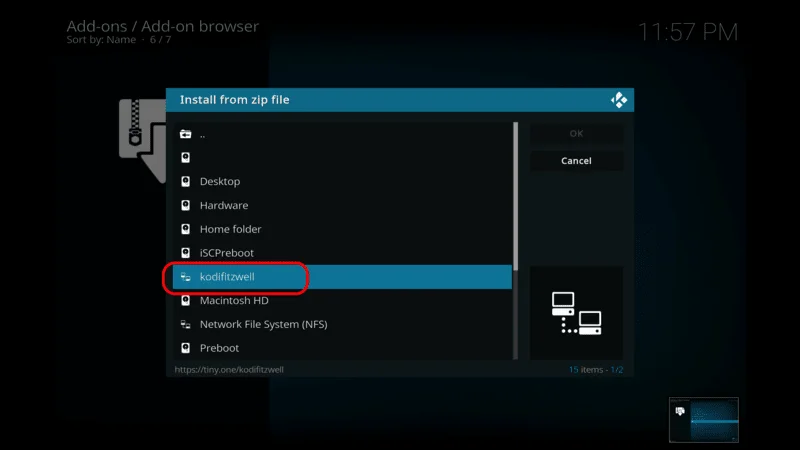Image resolution: width=800 pixels, height=450 pixels.
Task: Click the network icon beside kodifitzwell
Action: coord(186,277)
